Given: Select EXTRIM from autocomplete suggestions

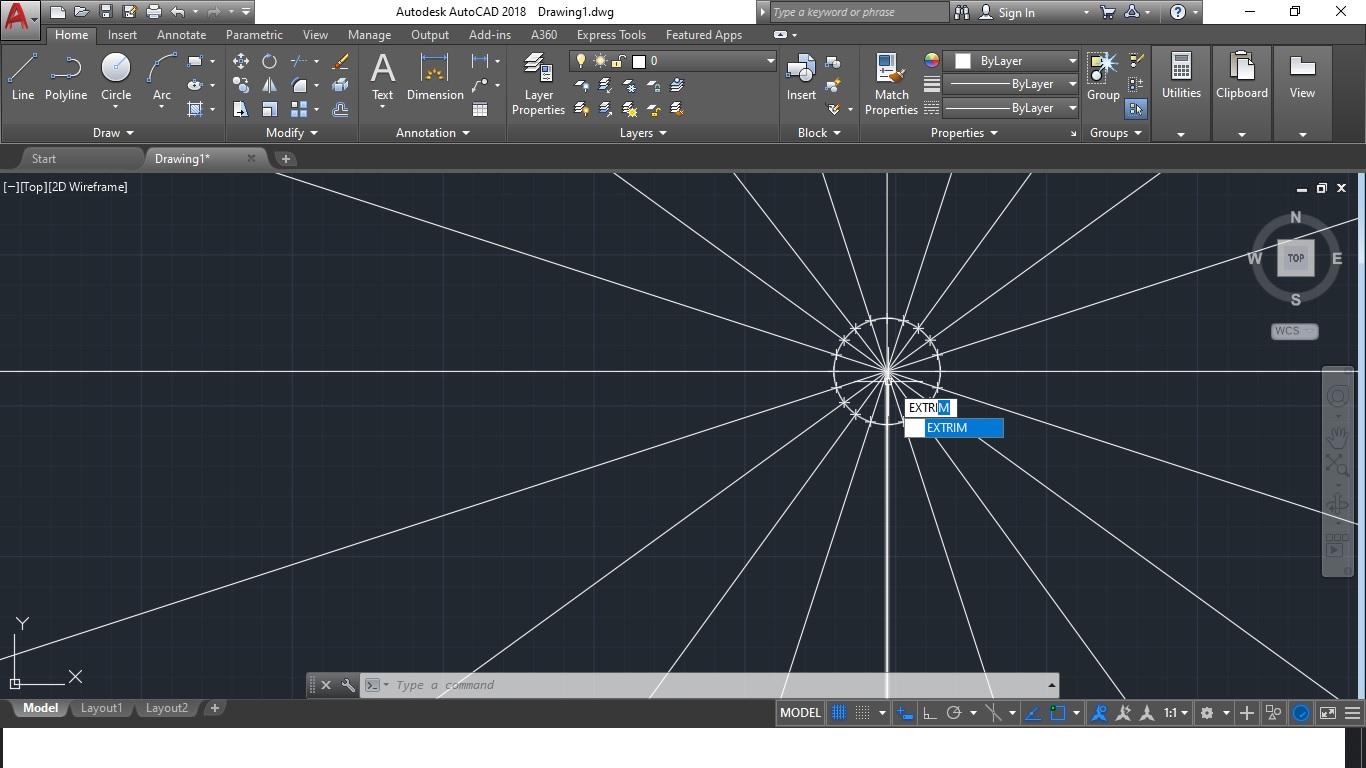Looking at the screenshot, I should (x=954, y=428).
